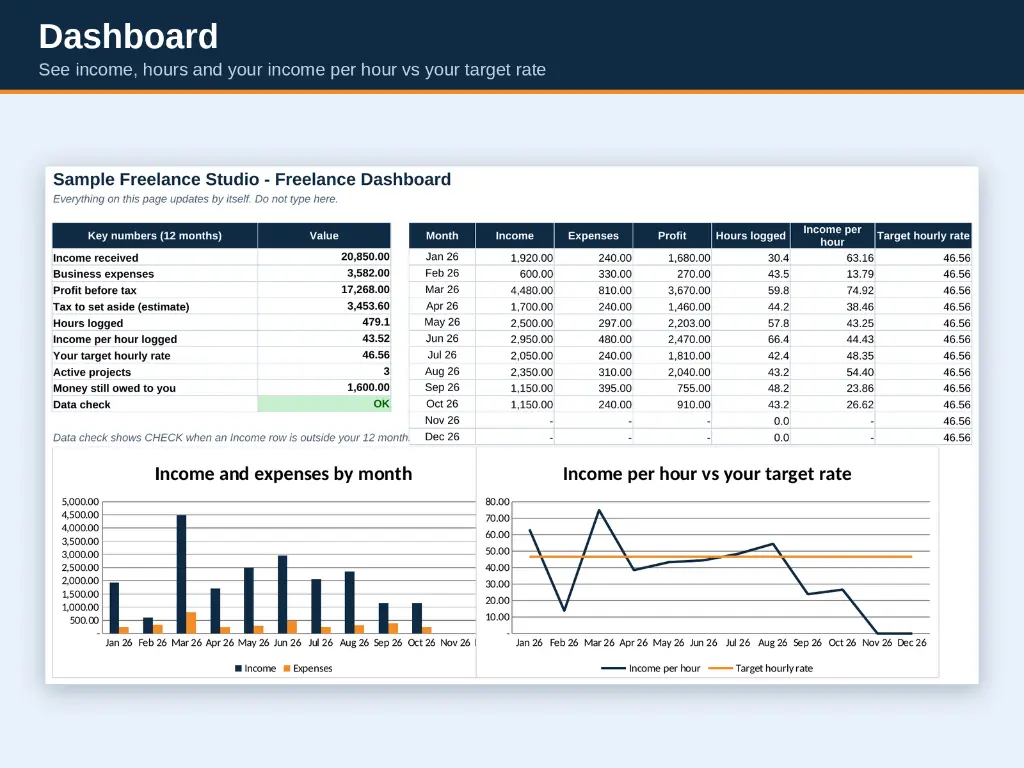Select the "Money still owed to you" label
Screen dimensions: 1024x768
pyautogui.click(x=114, y=389)
